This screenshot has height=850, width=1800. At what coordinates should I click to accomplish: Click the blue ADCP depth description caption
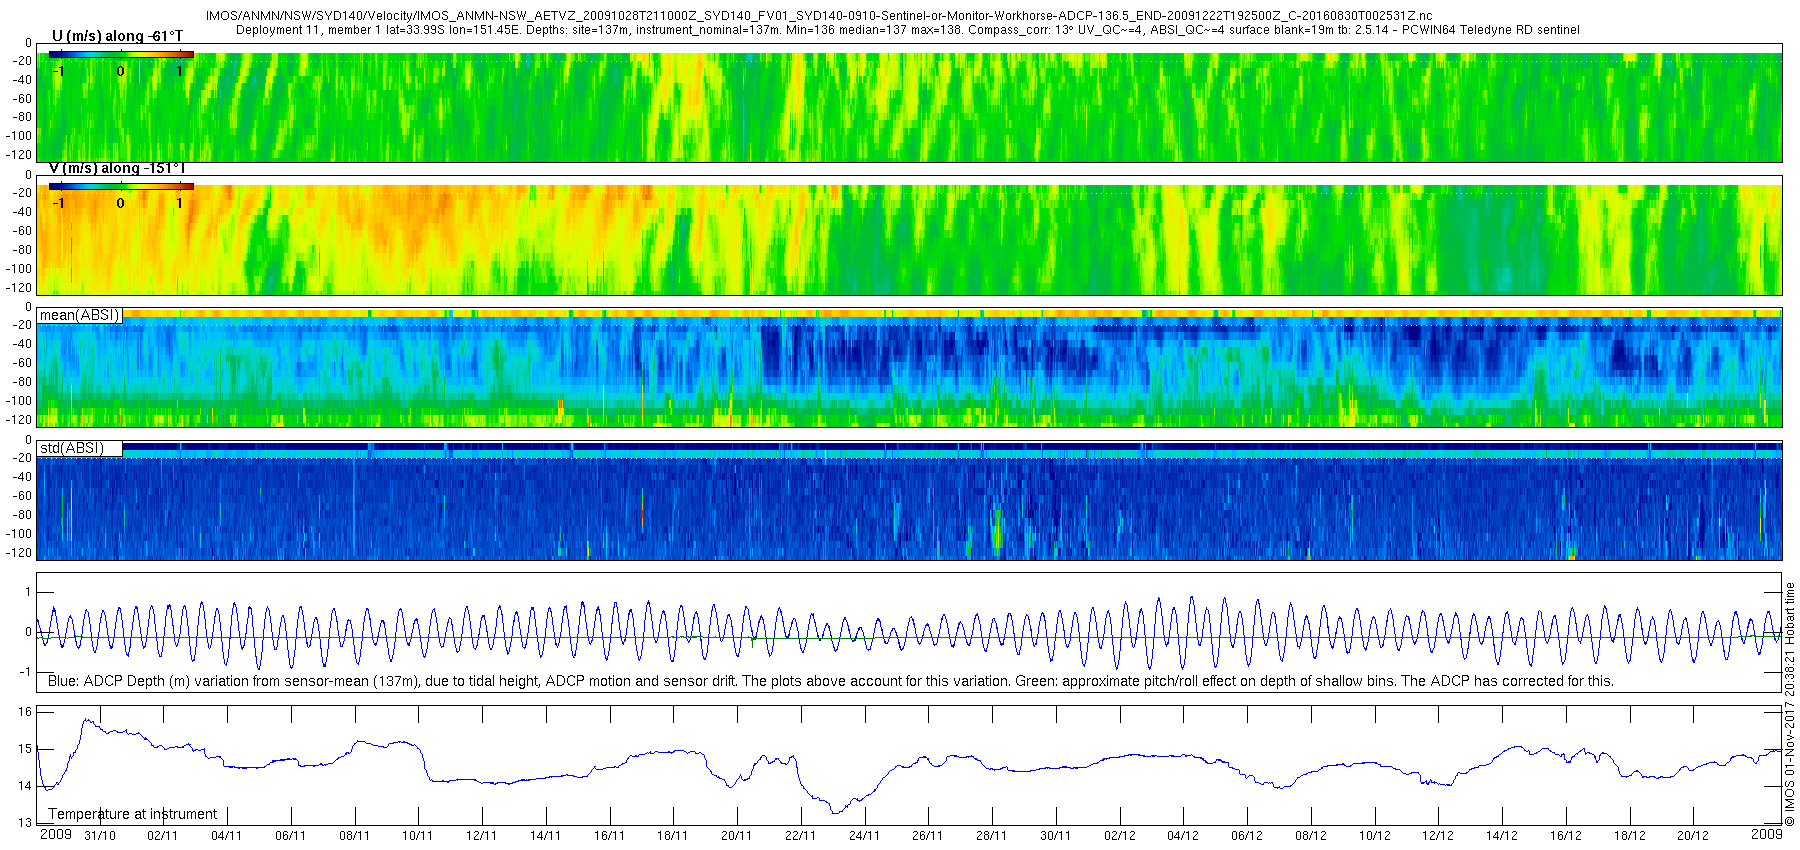click(x=831, y=681)
